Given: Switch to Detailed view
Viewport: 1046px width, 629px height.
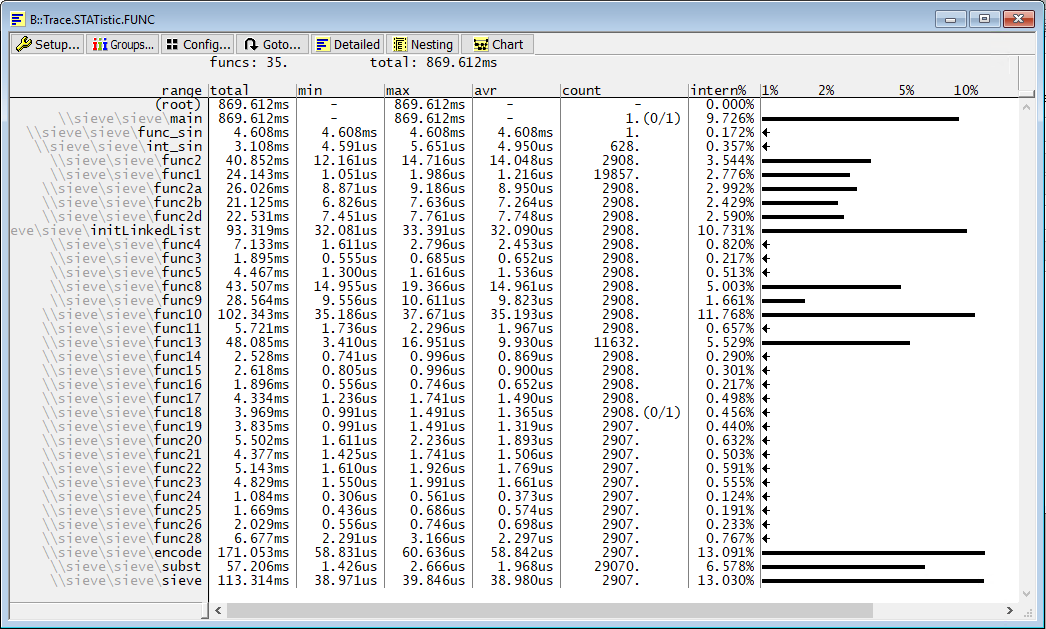Looking at the screenshot, I should (347, 44).
